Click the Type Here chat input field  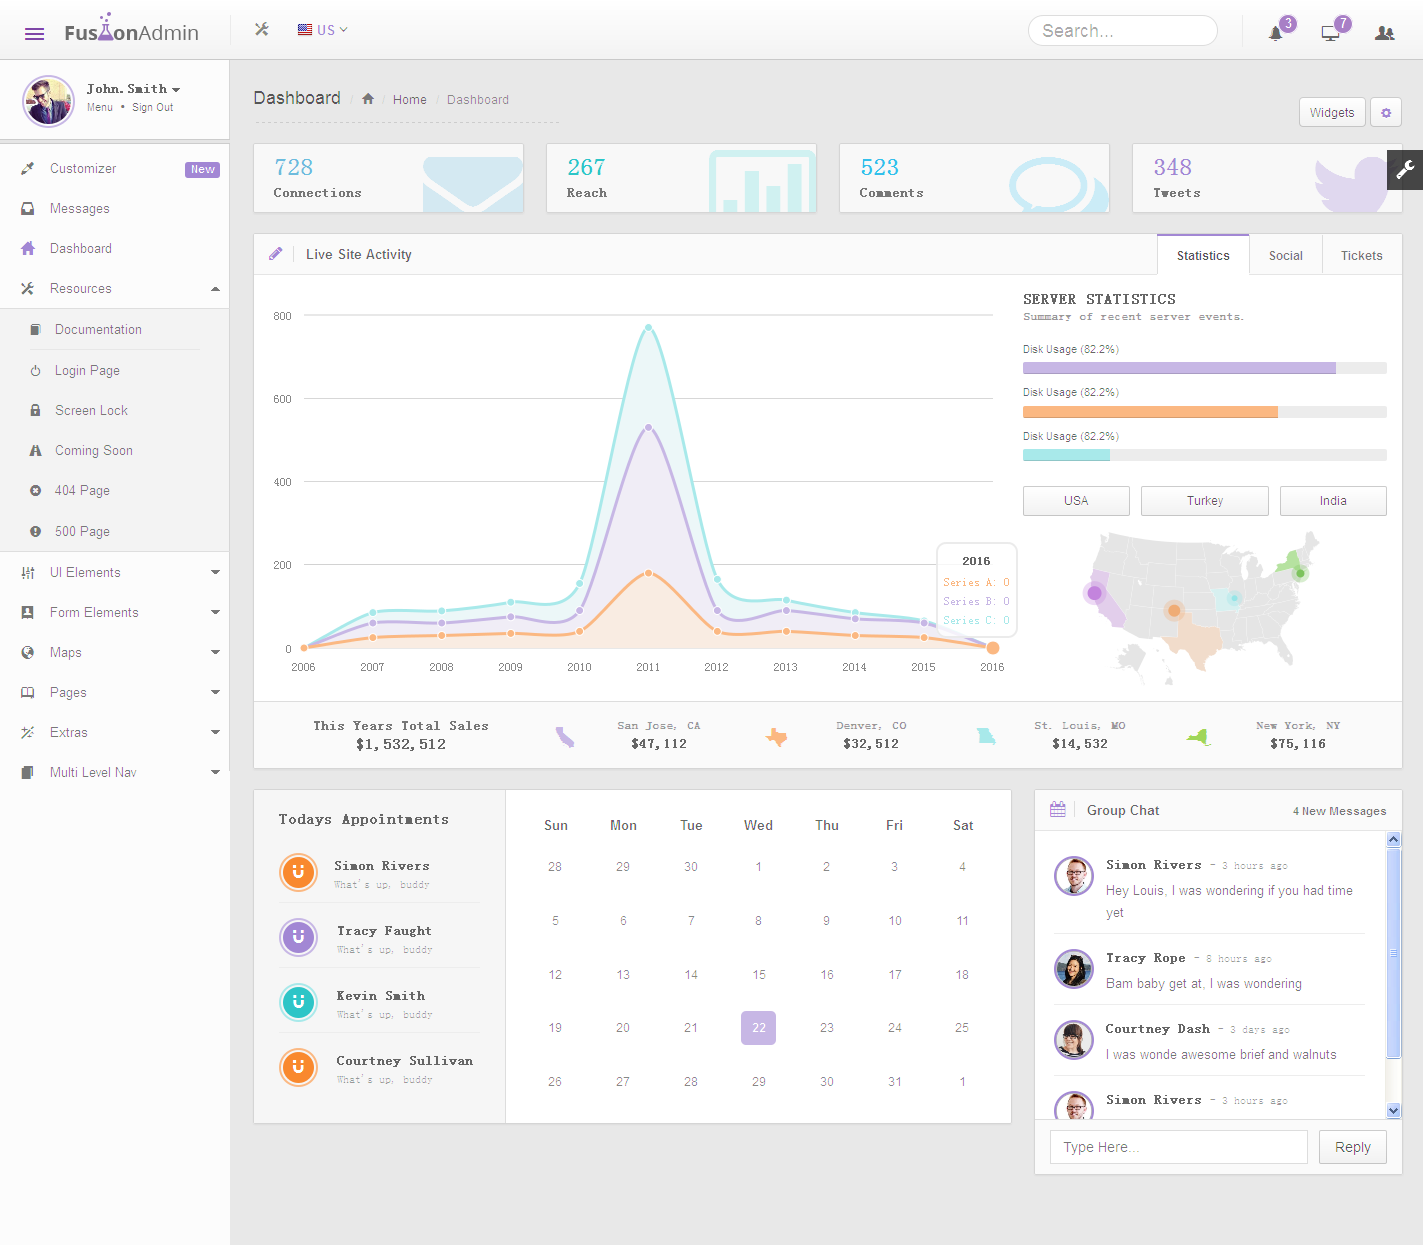point(1178,1147)
